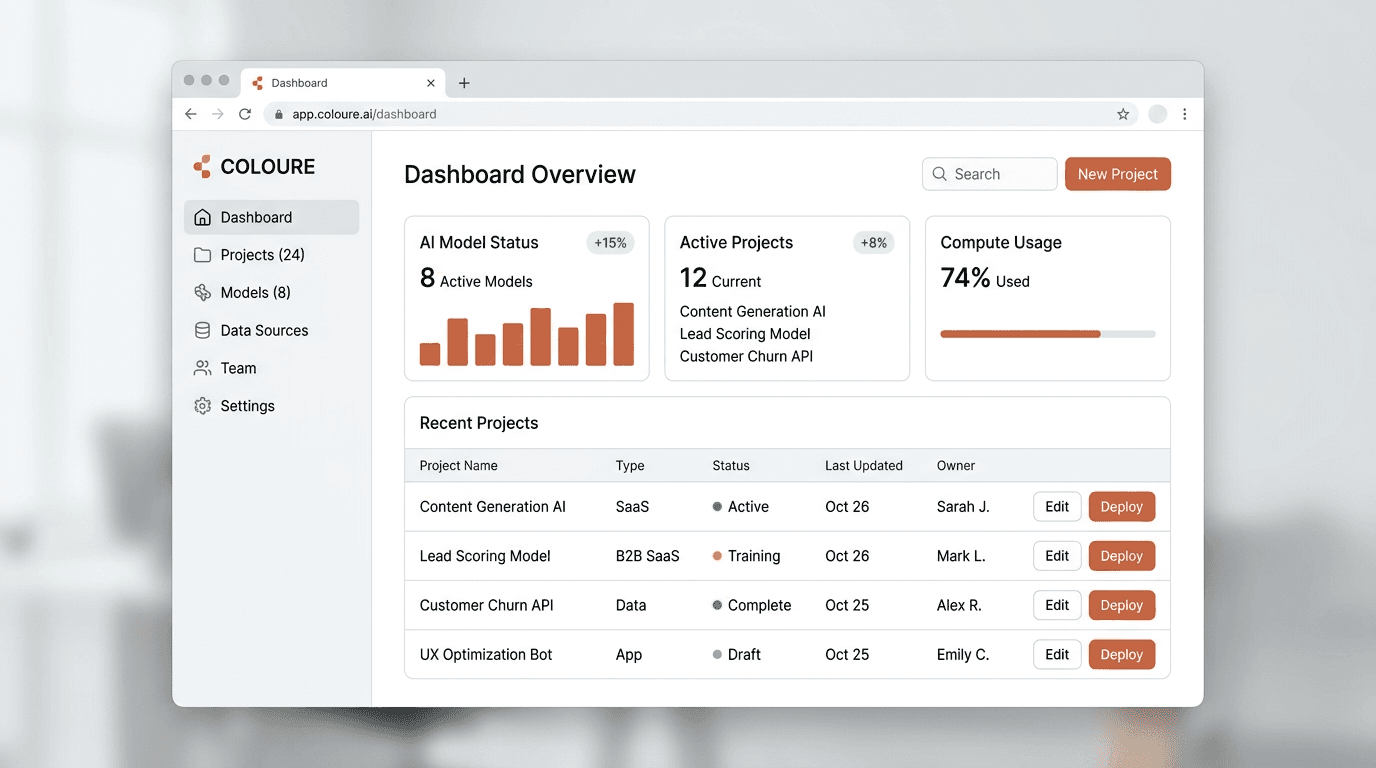The height and width of the screenshot is (768, 1376).
Task: Click the New Project button
Action: click(1118, 174)
